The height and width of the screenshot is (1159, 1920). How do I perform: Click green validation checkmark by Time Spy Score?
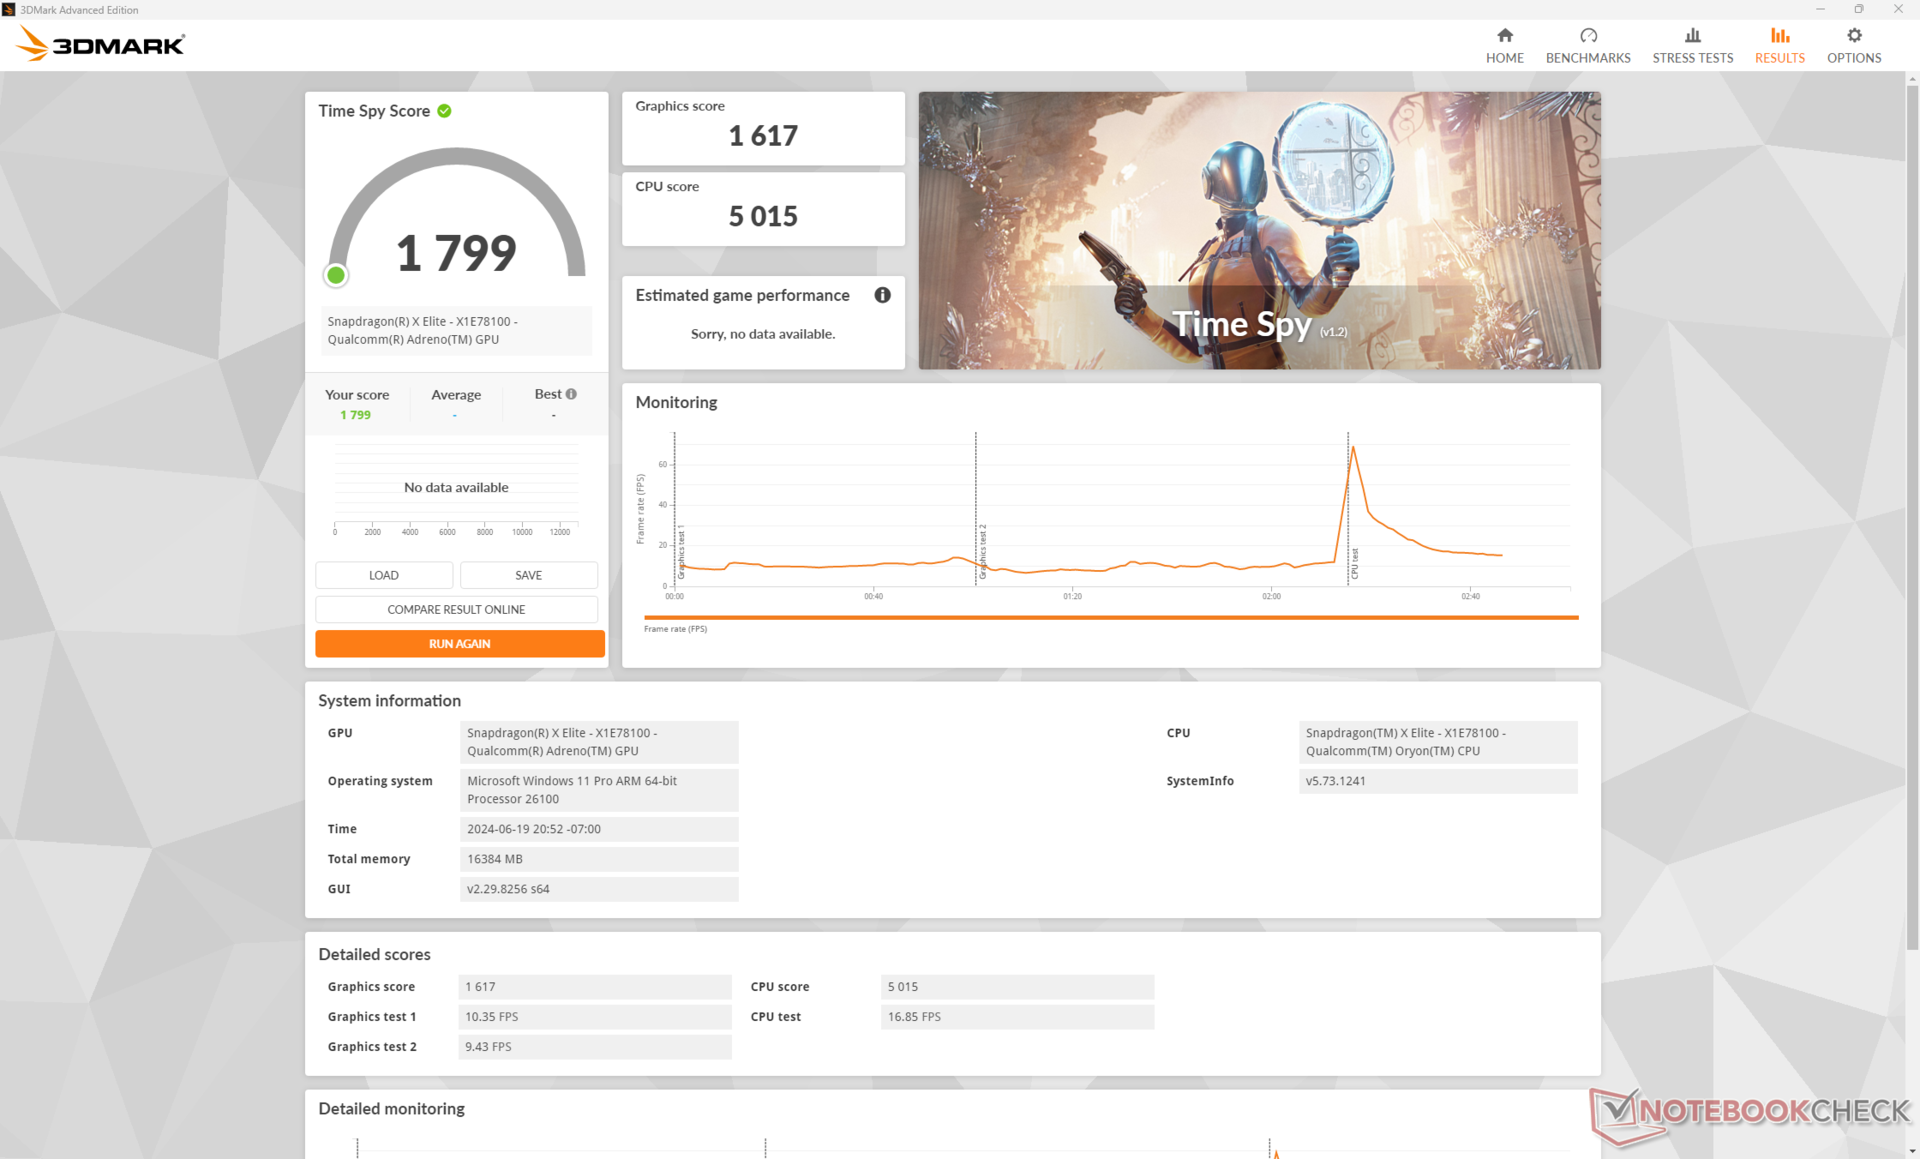pos(444,111)
